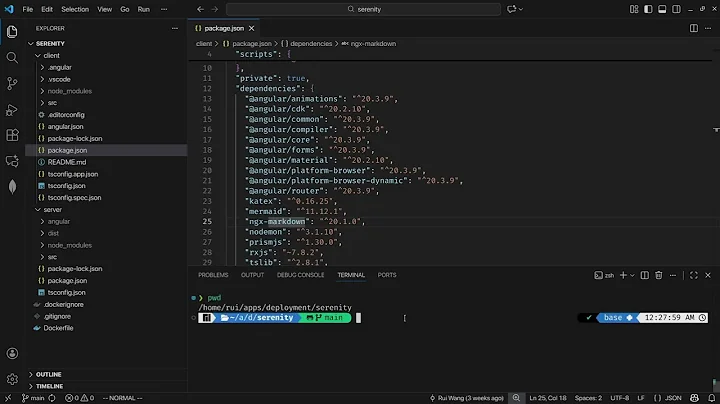Viewport: 720px width, 404px height.
Task: Switch to the PORTS panel tab
Action: pos(387,275)
